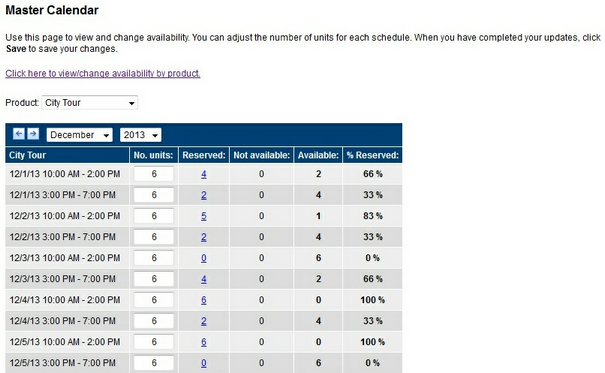This screenshot has height=373, width=605.
Task: Edit units field for 12/1/13 10:00 AM
Action: click(154, 174)
